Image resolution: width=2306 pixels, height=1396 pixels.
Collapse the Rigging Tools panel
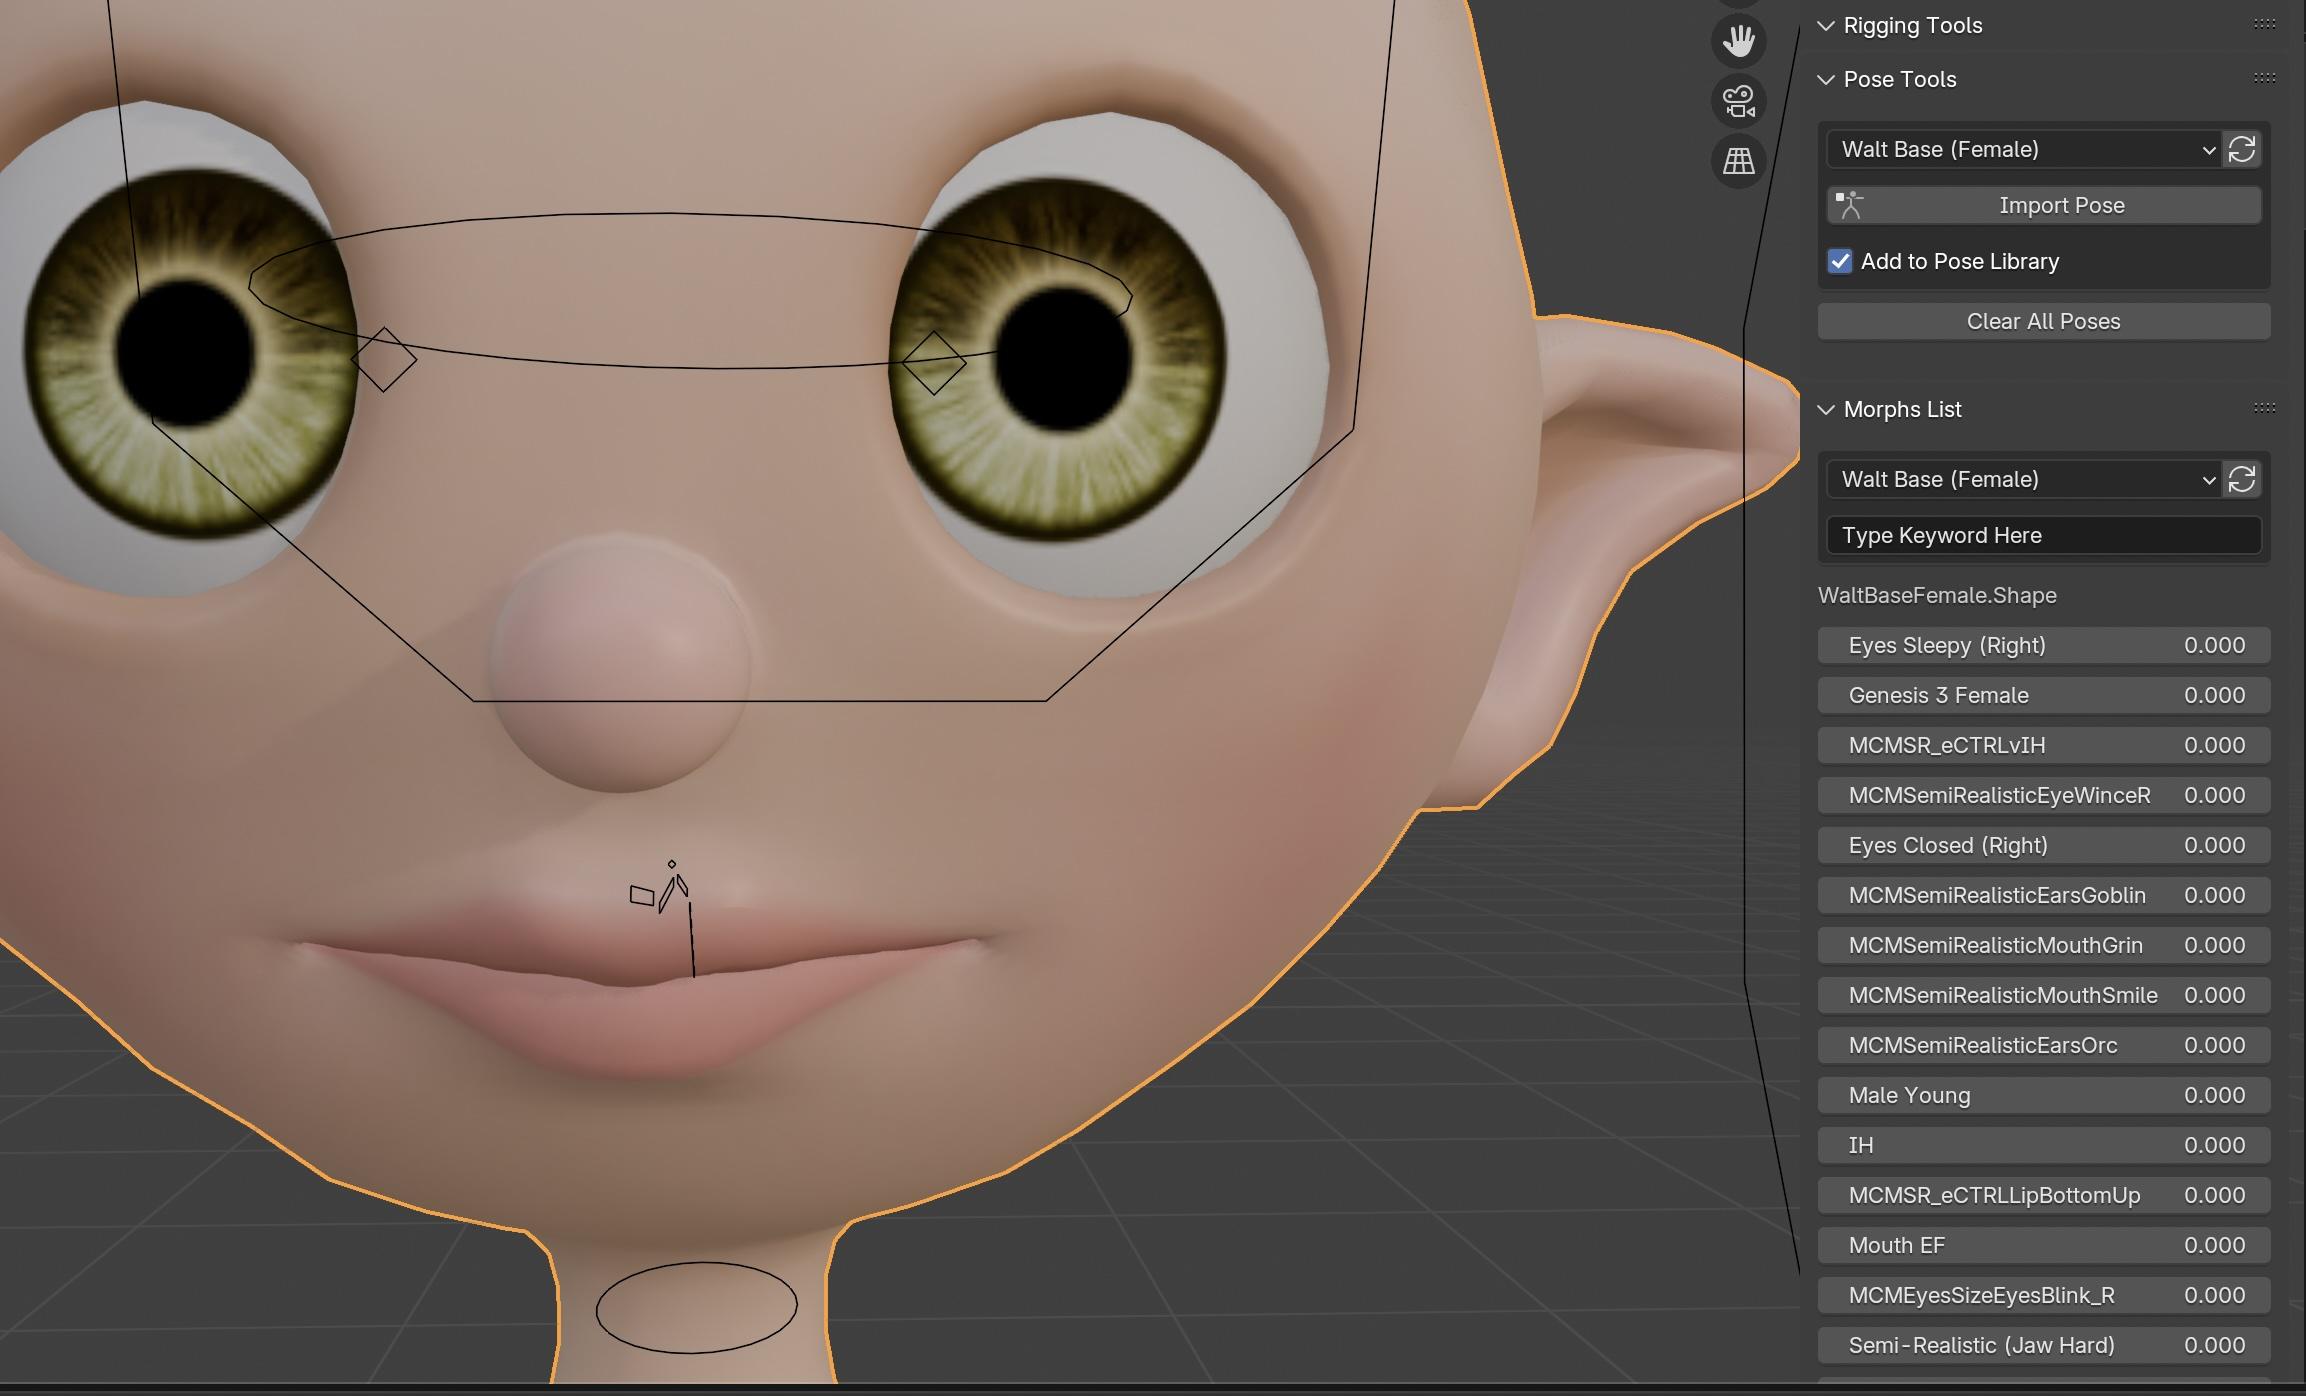point(1826,26)
